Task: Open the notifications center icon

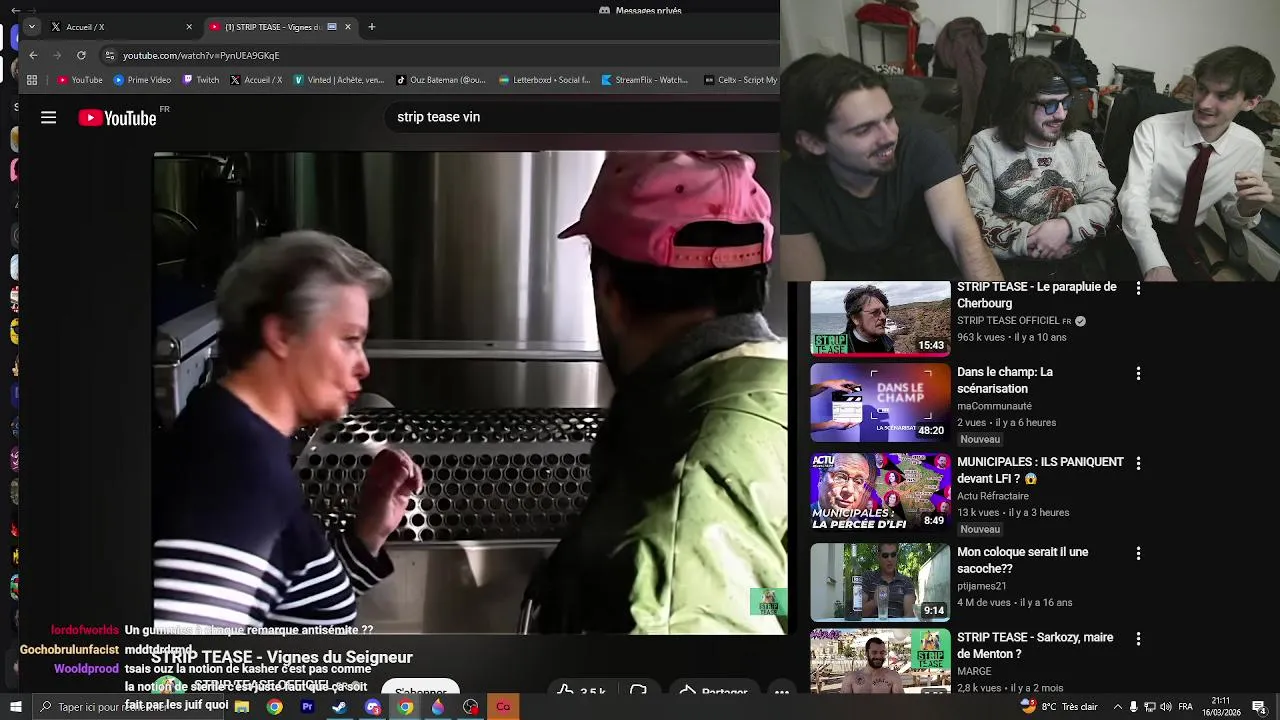Action: click(x=1259, y=707)
